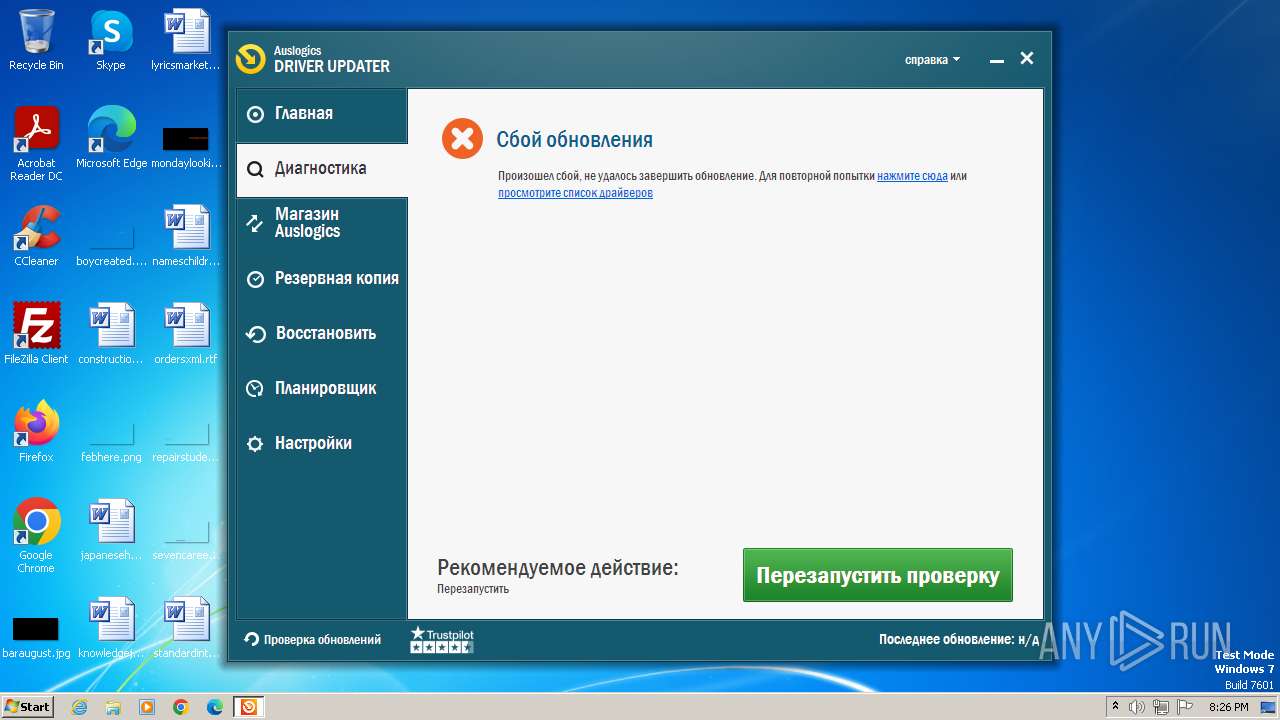This screenshot has width=1280, height=720.
Task: Select the nameschildr document icon
Action: point(186,236)
